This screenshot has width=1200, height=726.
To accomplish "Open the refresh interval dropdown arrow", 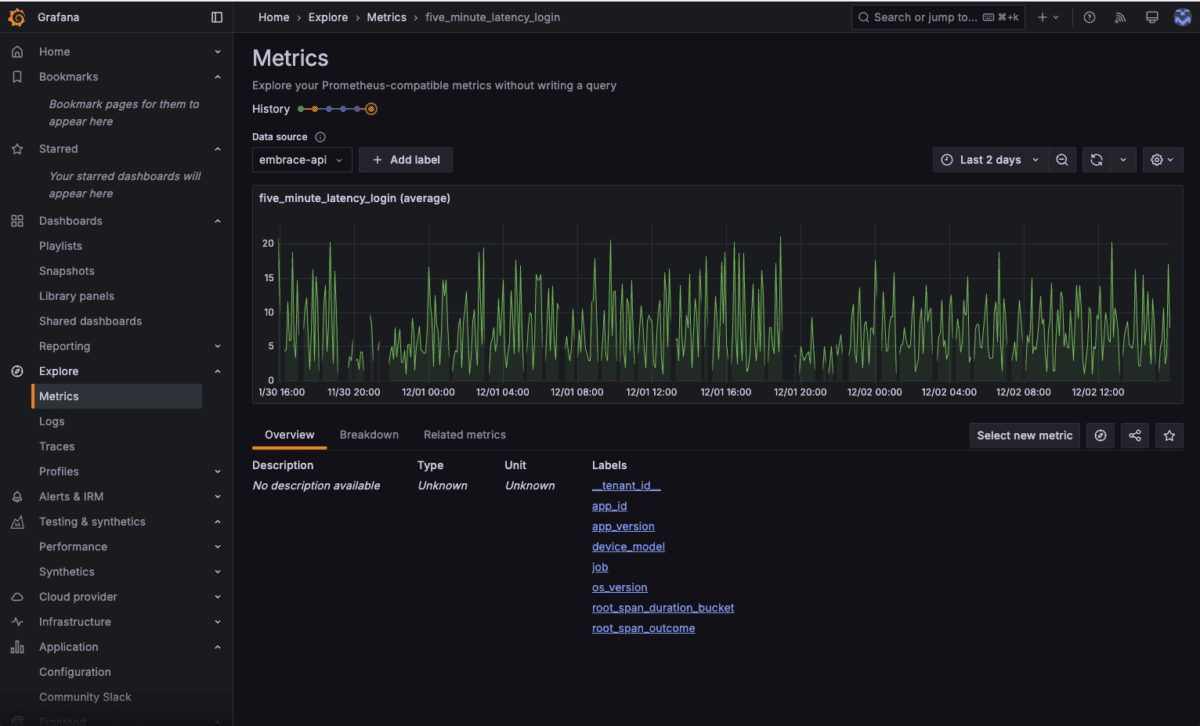I will tap(1123, 160).
